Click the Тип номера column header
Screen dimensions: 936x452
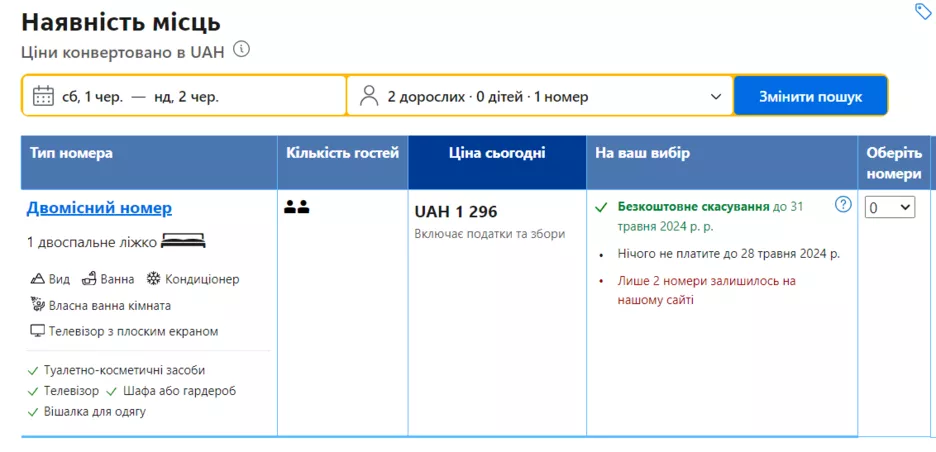pos(71,153)
